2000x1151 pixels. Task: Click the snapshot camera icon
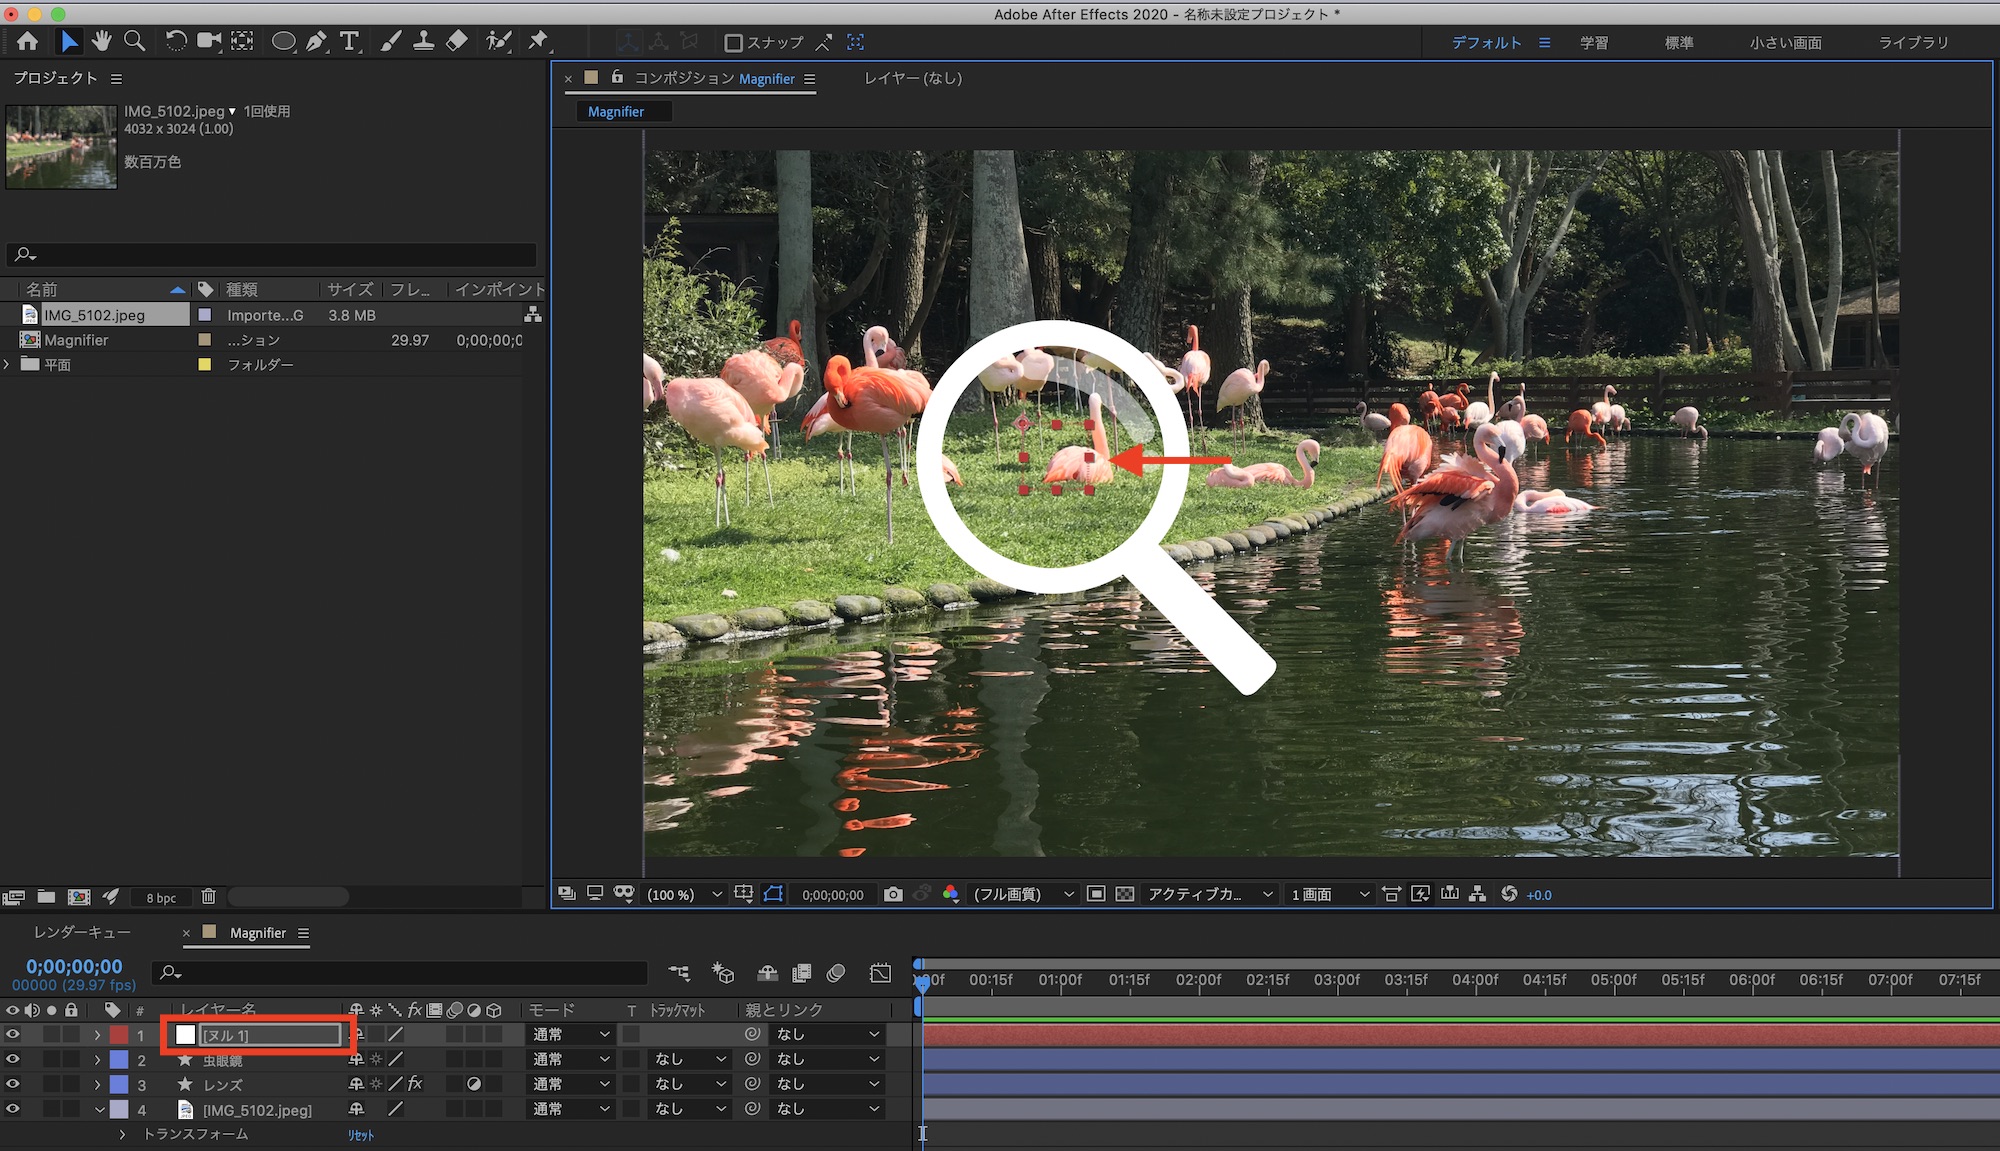pyautogui.click(x=893, y=894)
